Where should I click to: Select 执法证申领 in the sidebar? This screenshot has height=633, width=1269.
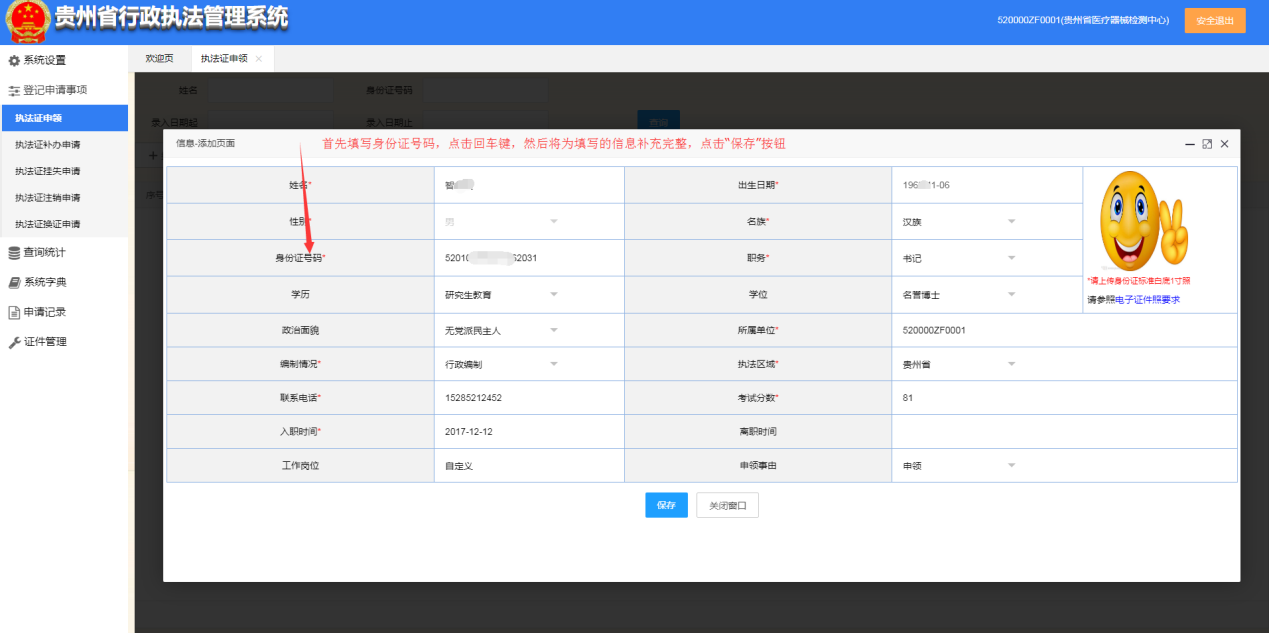(64, 118)
